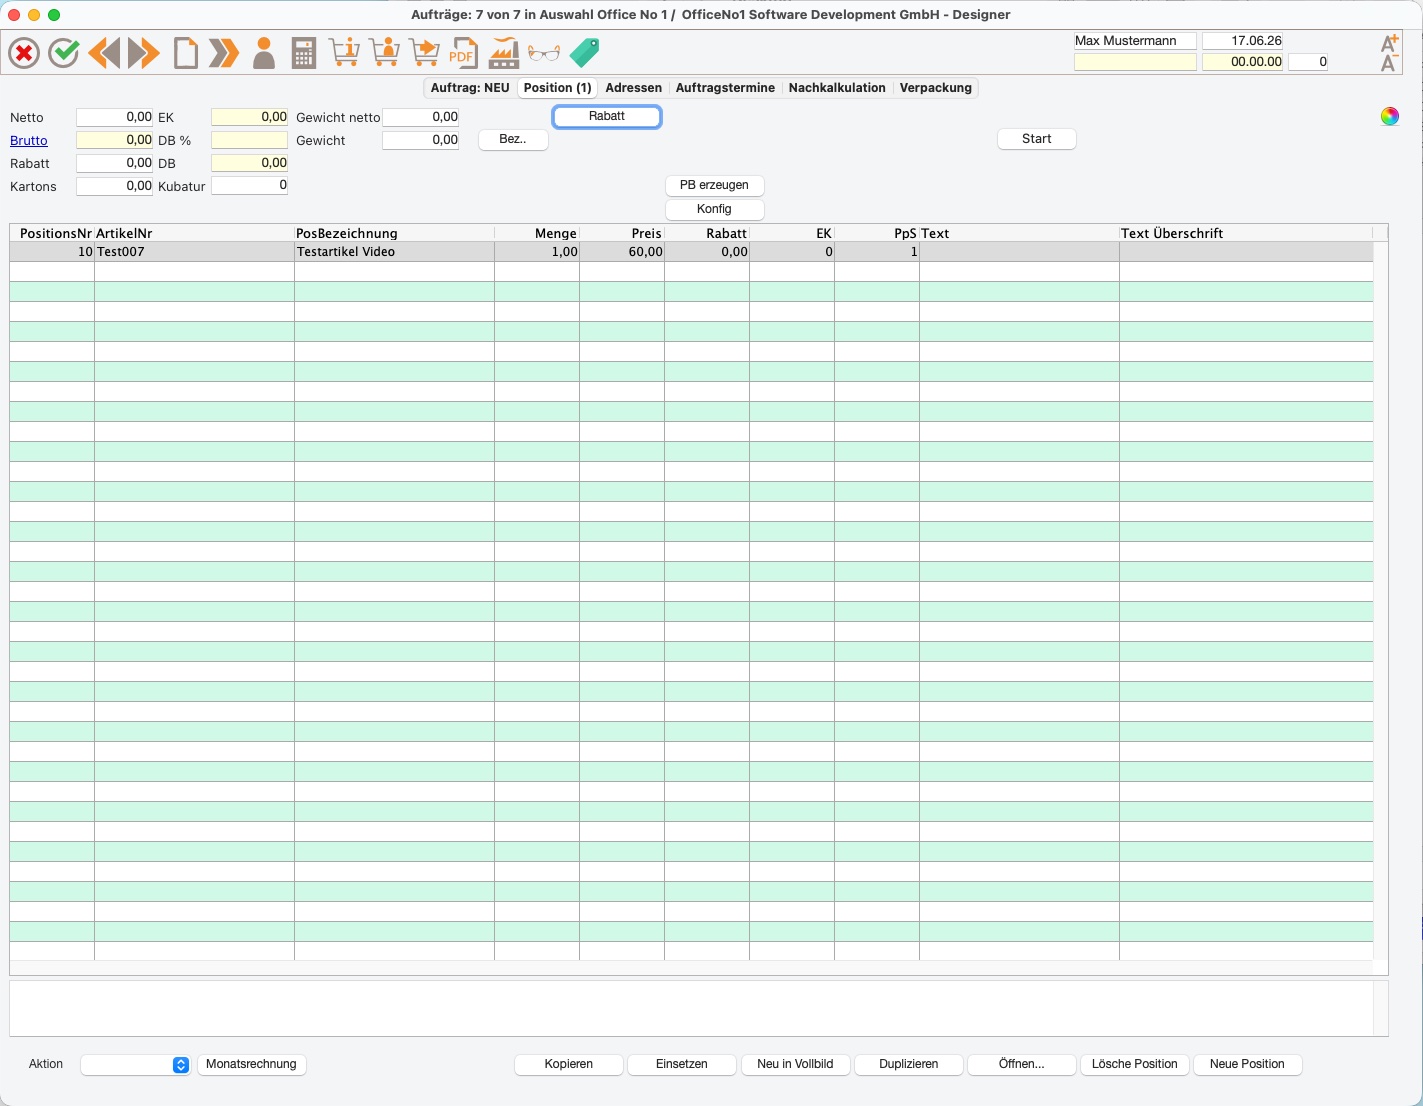This screenshot has width=1423, height=1106.
Task: Click the factory production icon
Action: pyautogui.click(x=504, y=53)
